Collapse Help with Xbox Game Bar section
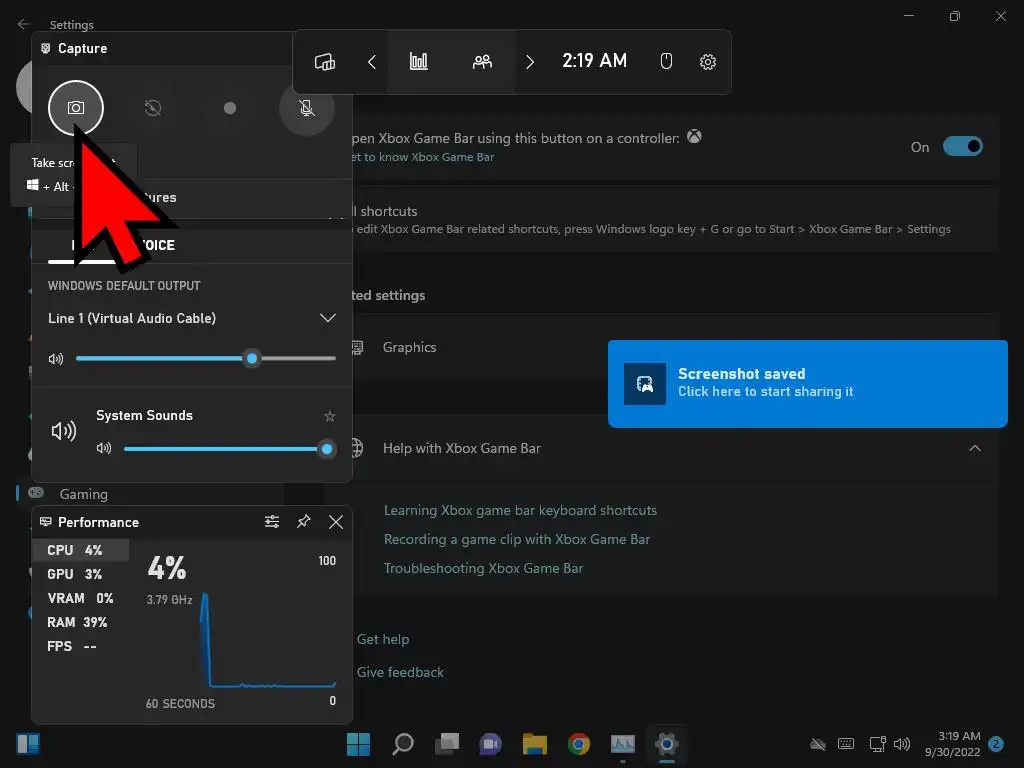 click(974, 448)
